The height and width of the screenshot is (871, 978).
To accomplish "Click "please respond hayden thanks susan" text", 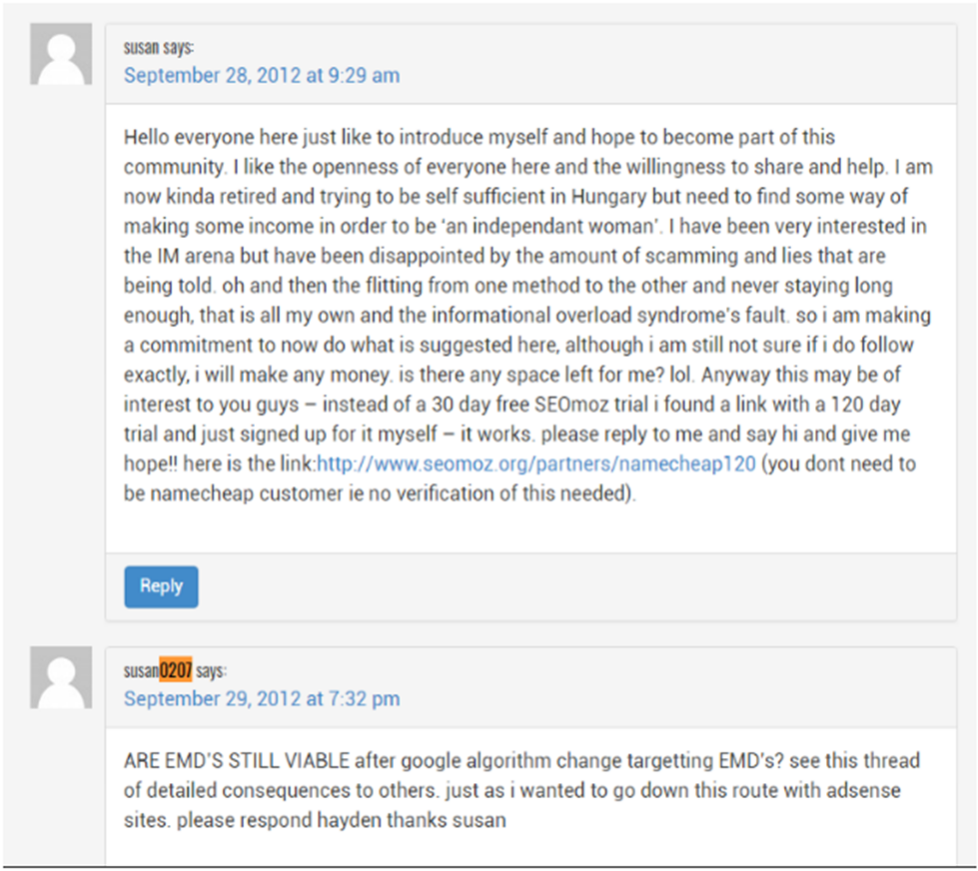I will (341, 820).
